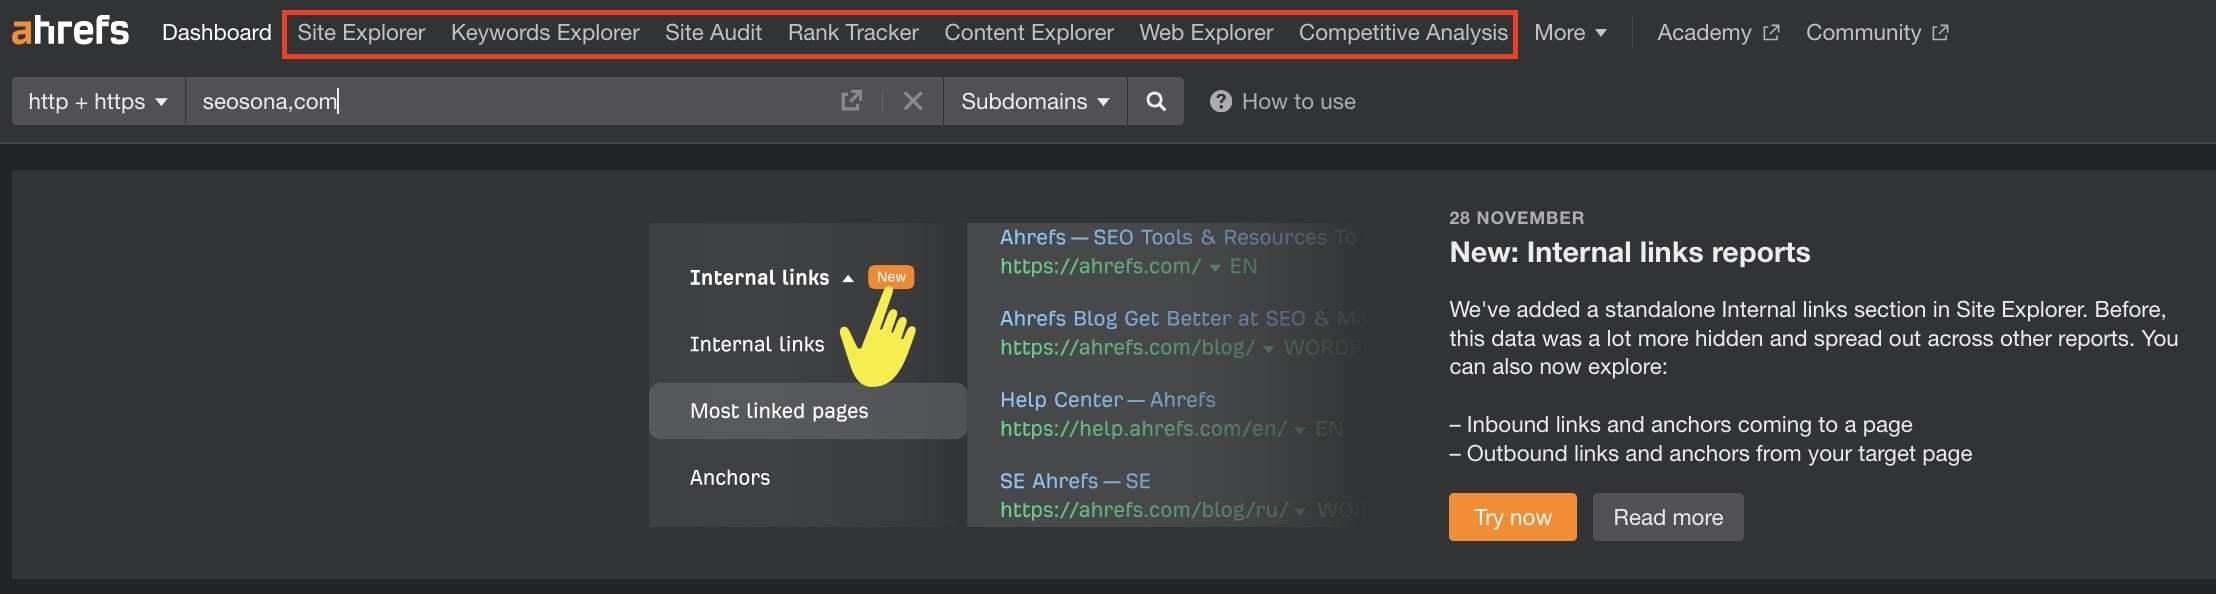Clear the URL field with the X icon

[912, 101]
